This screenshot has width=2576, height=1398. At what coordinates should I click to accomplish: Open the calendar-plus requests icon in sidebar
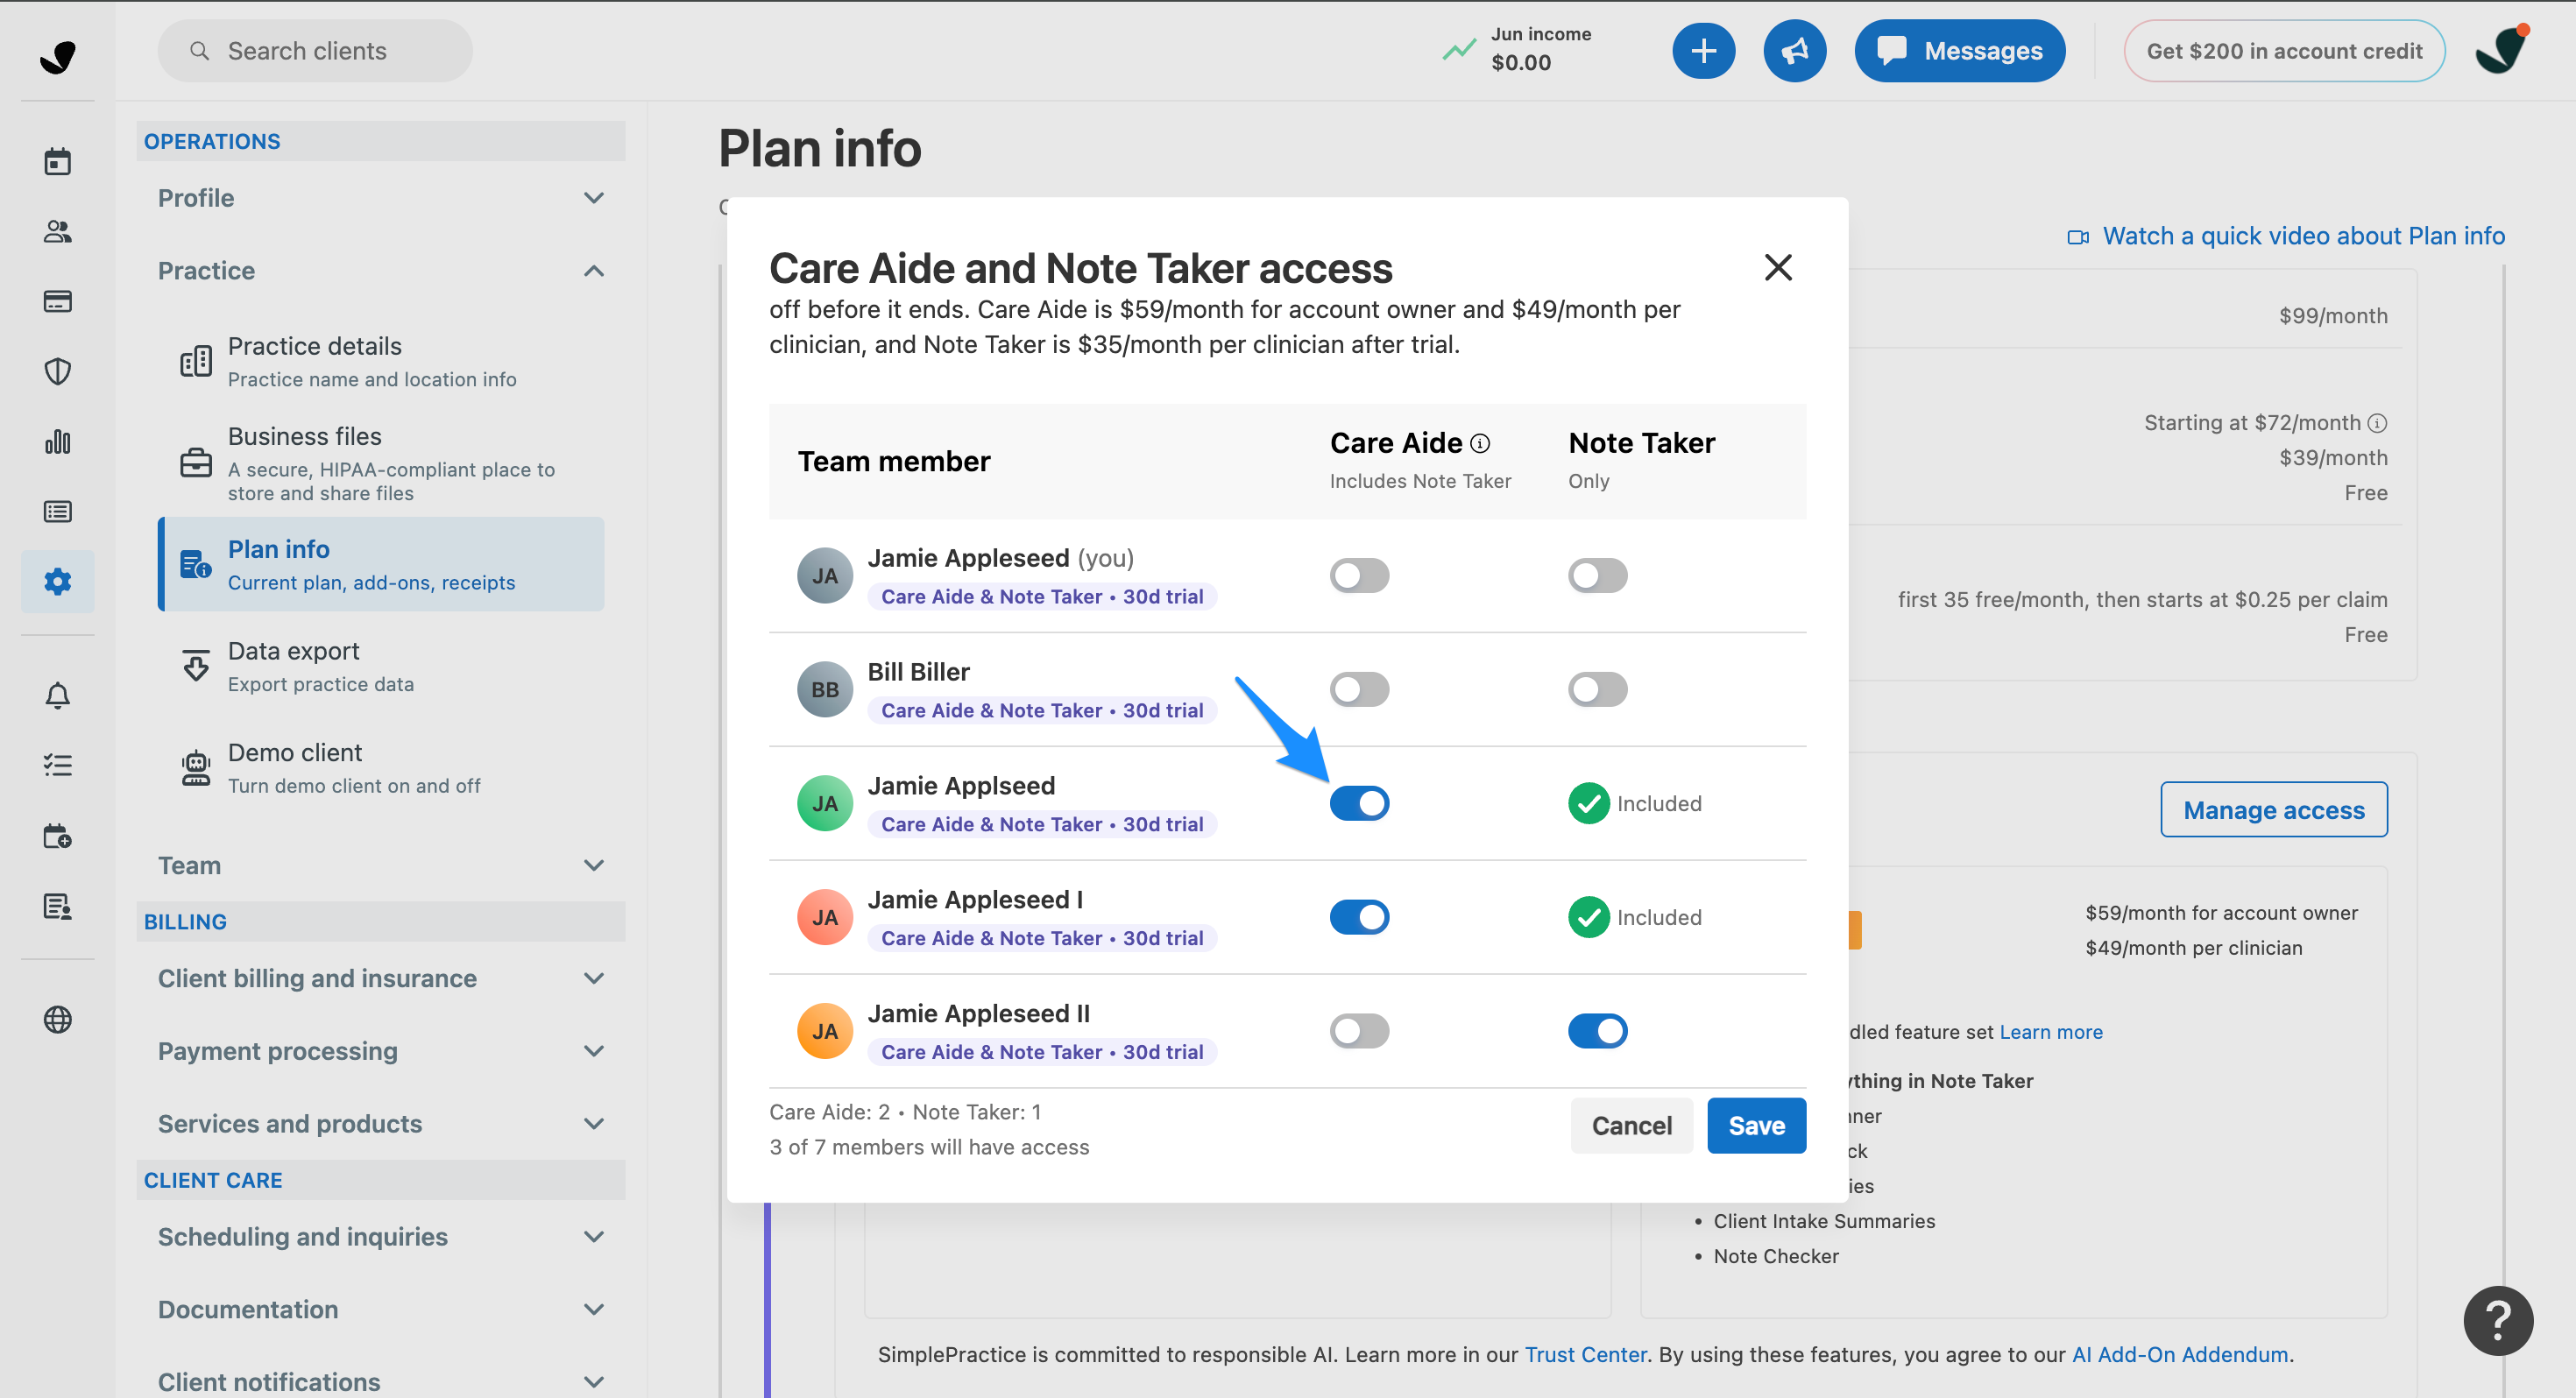57,836
